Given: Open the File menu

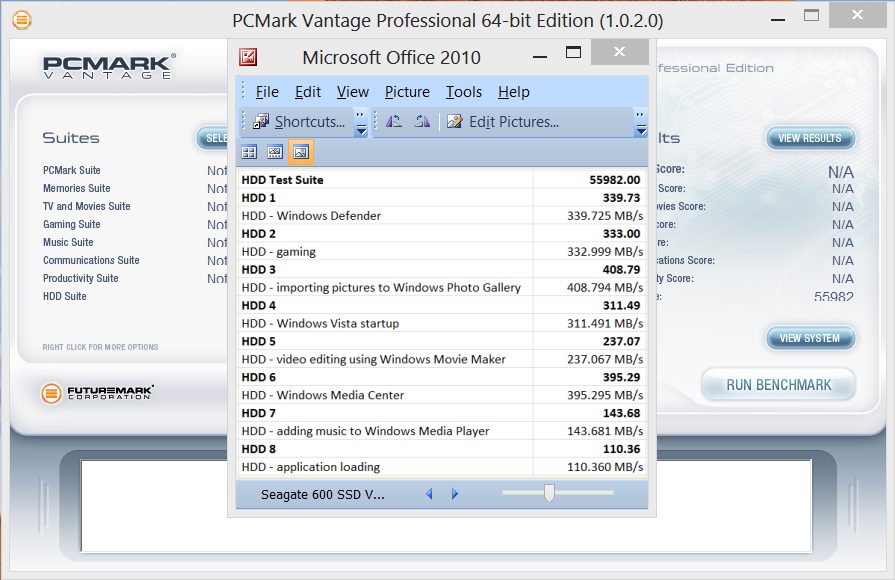Looking at the screenshot, I should point(267,92).
